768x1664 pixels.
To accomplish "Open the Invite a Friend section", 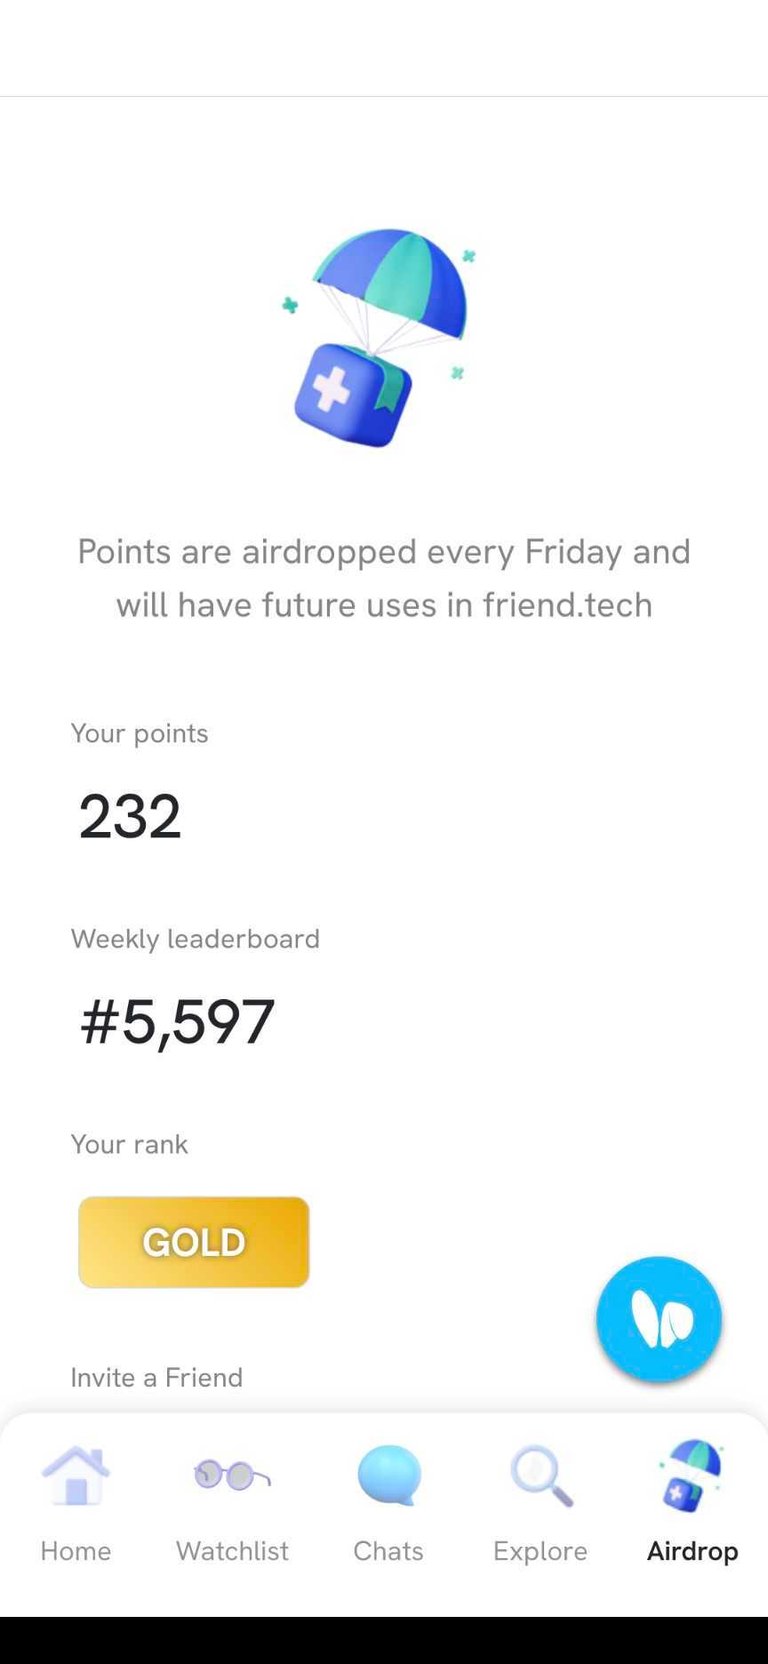I will [x=157, y=1377].
